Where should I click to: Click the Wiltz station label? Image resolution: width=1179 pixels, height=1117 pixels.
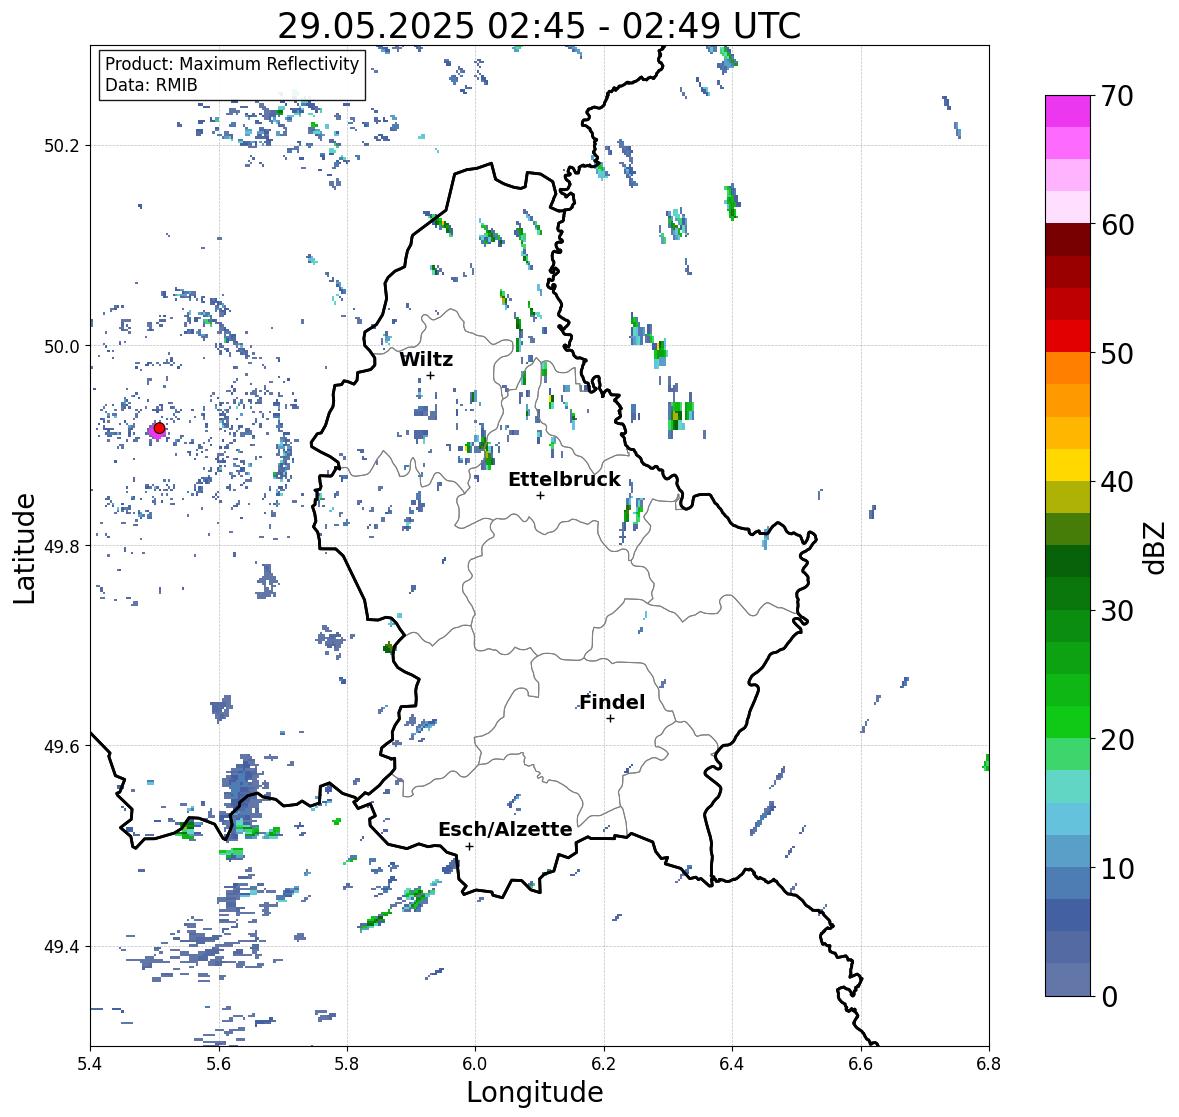[426, 359]
